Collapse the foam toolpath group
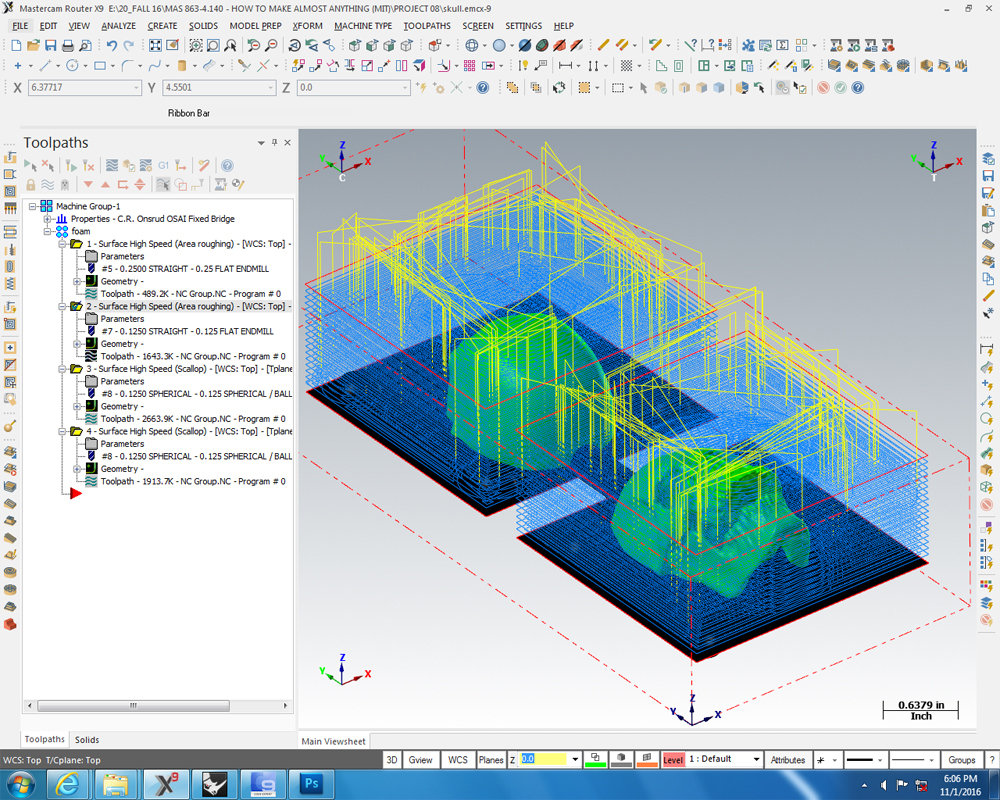1000x800 pixels. tap(47, 232)
